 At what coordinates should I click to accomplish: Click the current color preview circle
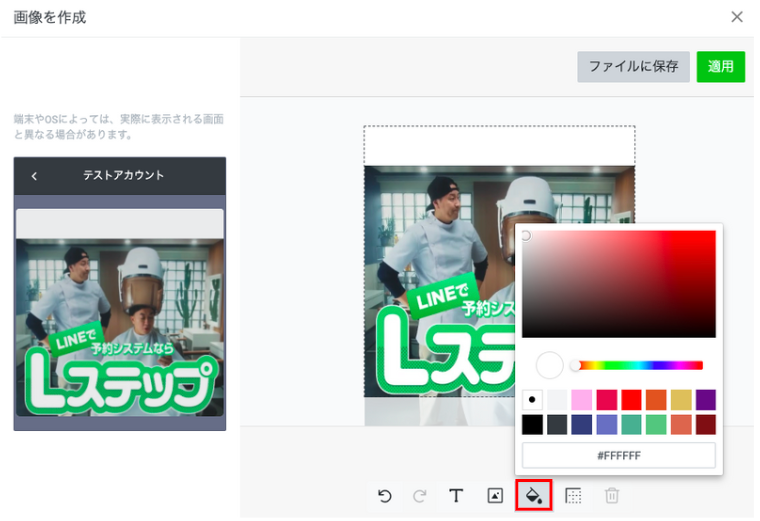549,365
